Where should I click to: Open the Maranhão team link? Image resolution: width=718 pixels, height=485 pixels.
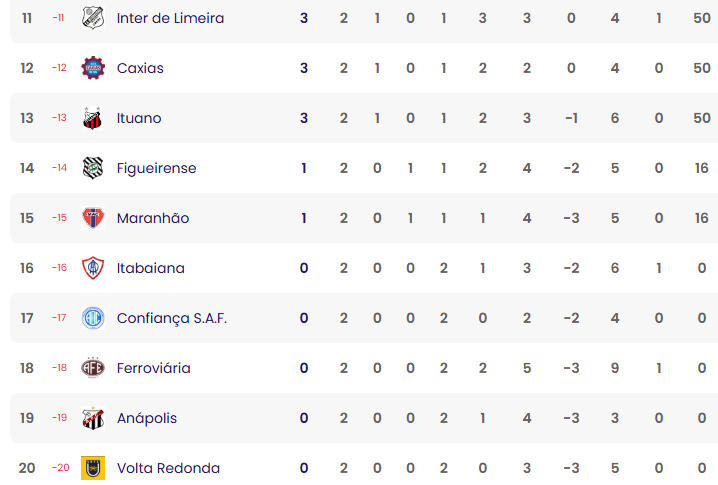tap(153, 218)
